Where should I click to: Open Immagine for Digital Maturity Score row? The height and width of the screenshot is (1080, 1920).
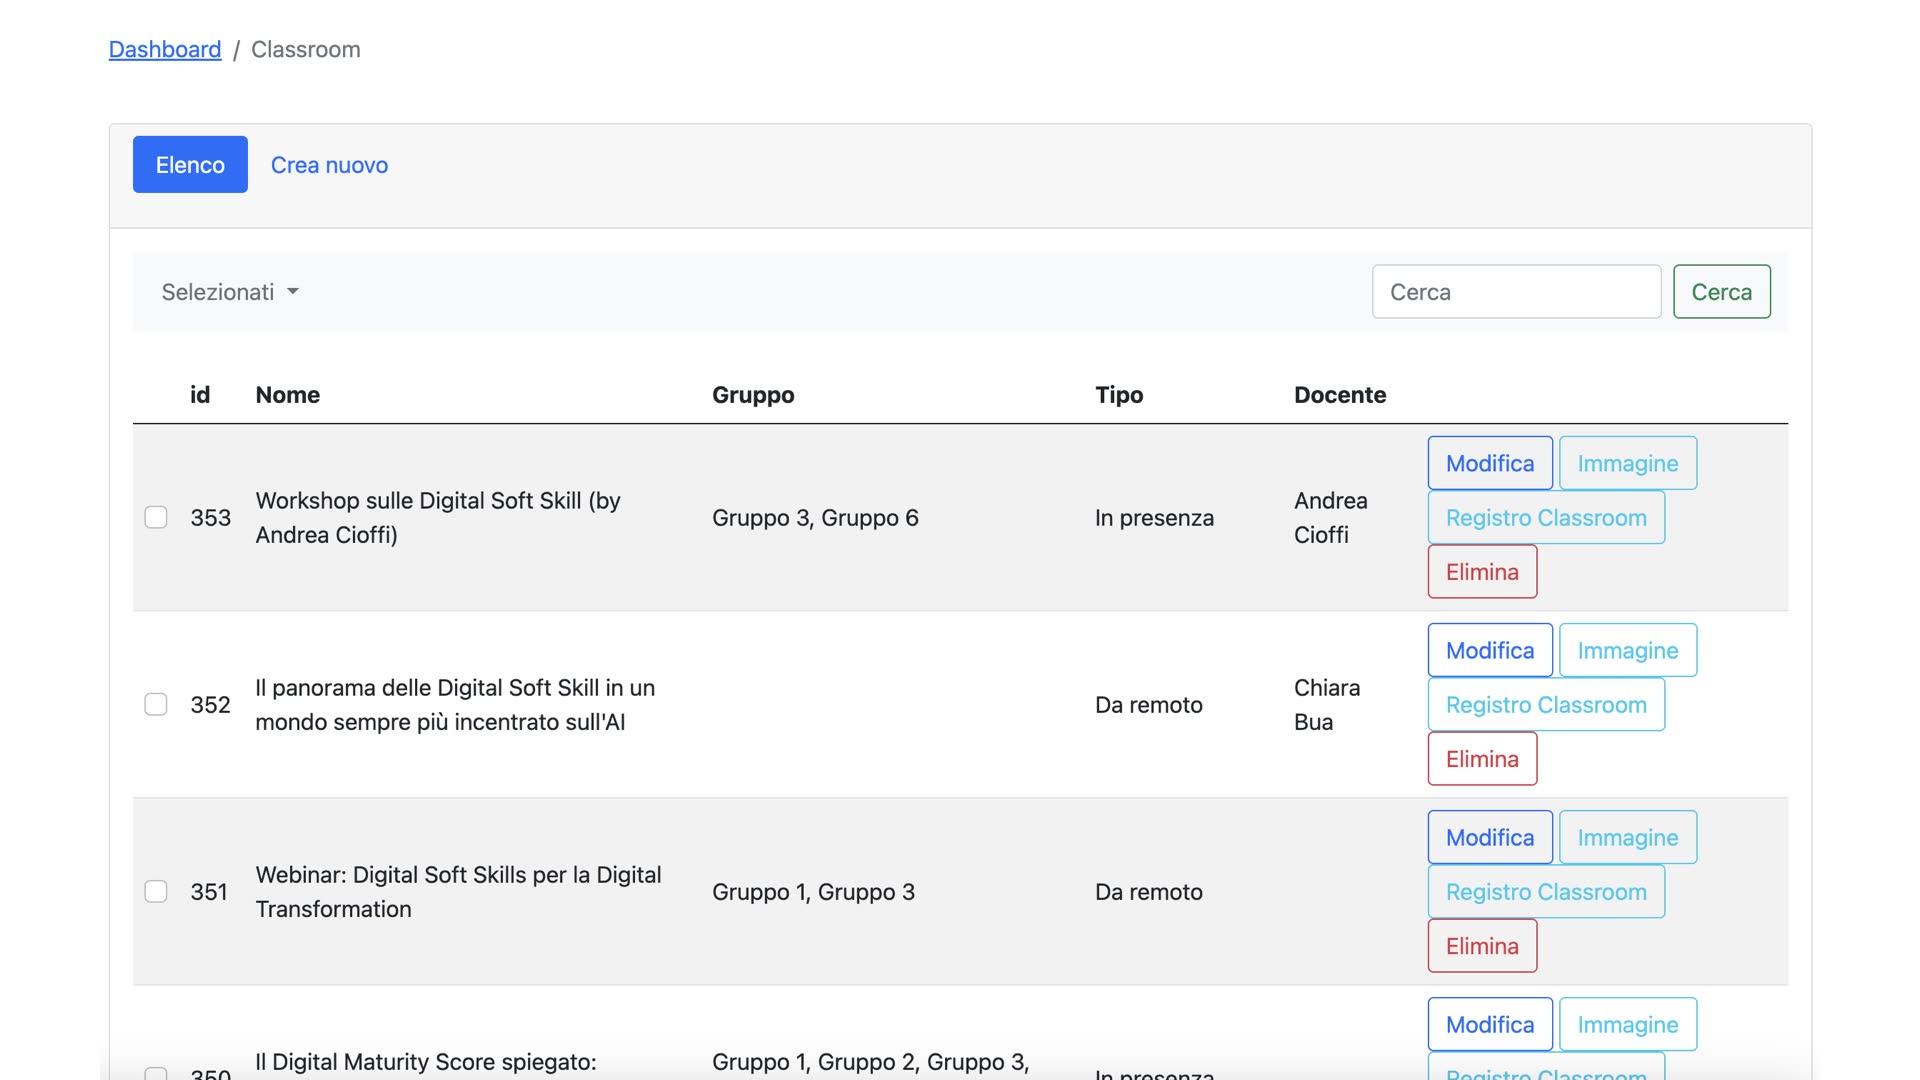(1627, 1024)
